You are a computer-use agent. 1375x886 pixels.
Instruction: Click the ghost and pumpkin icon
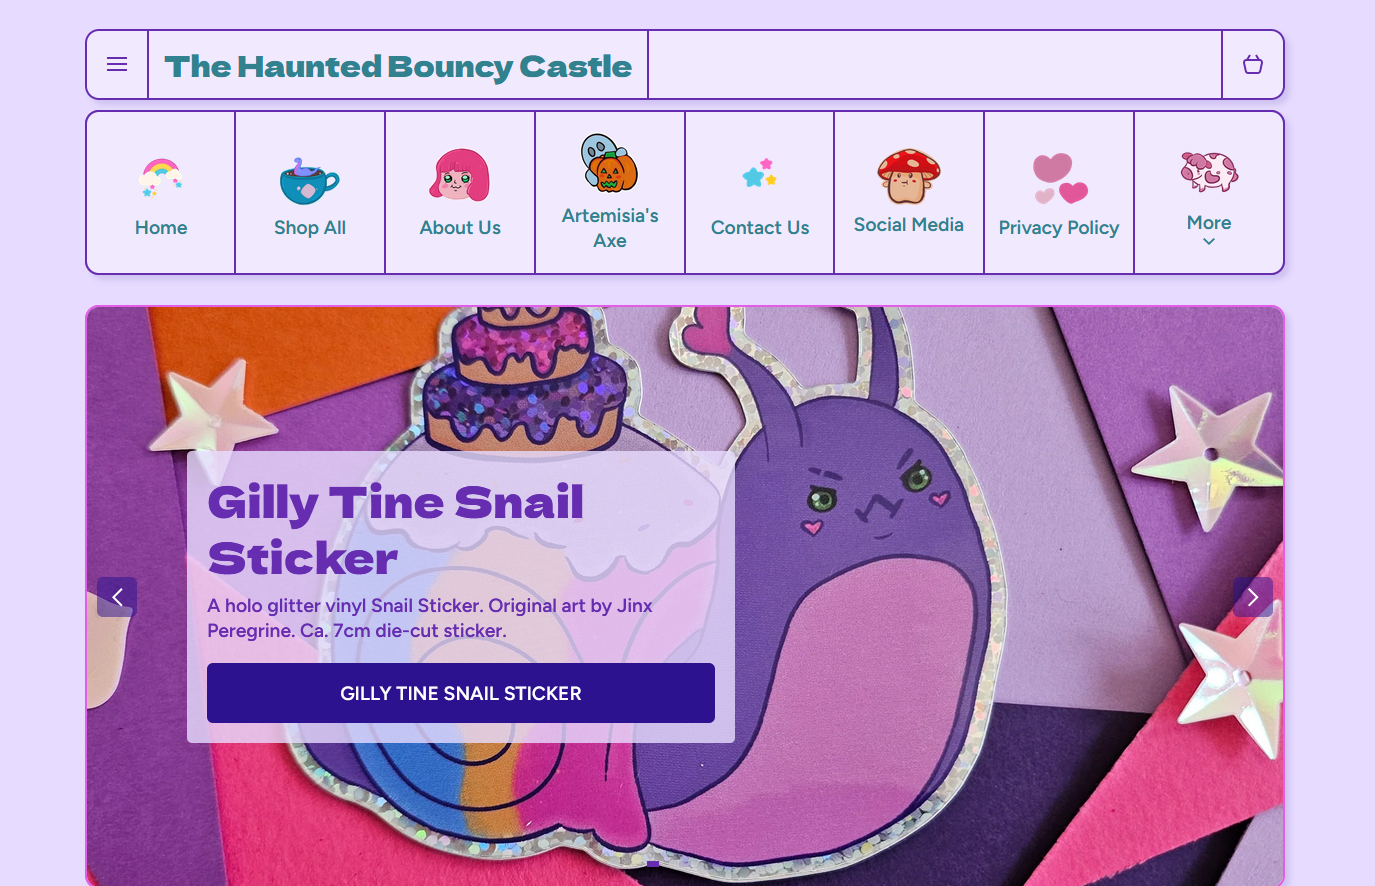point(609,163)
